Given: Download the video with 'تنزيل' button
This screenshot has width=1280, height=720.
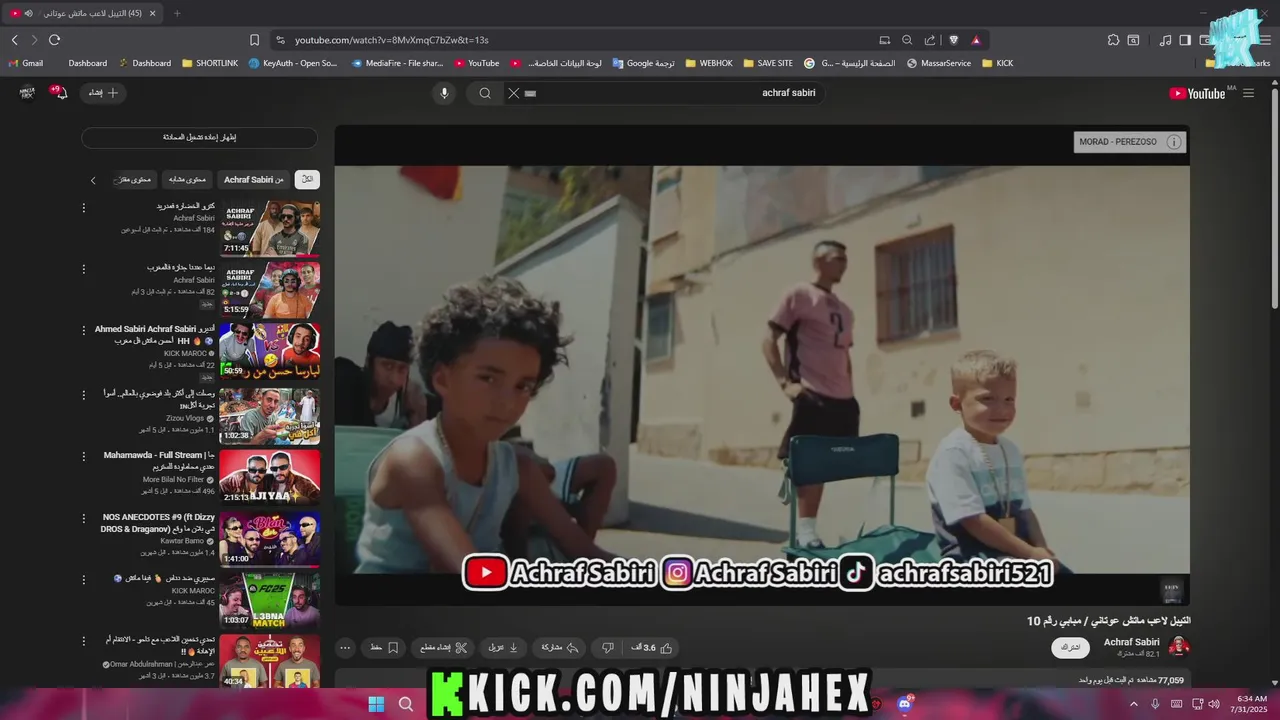Looking at the screenshot, I should tap(503, 648).
